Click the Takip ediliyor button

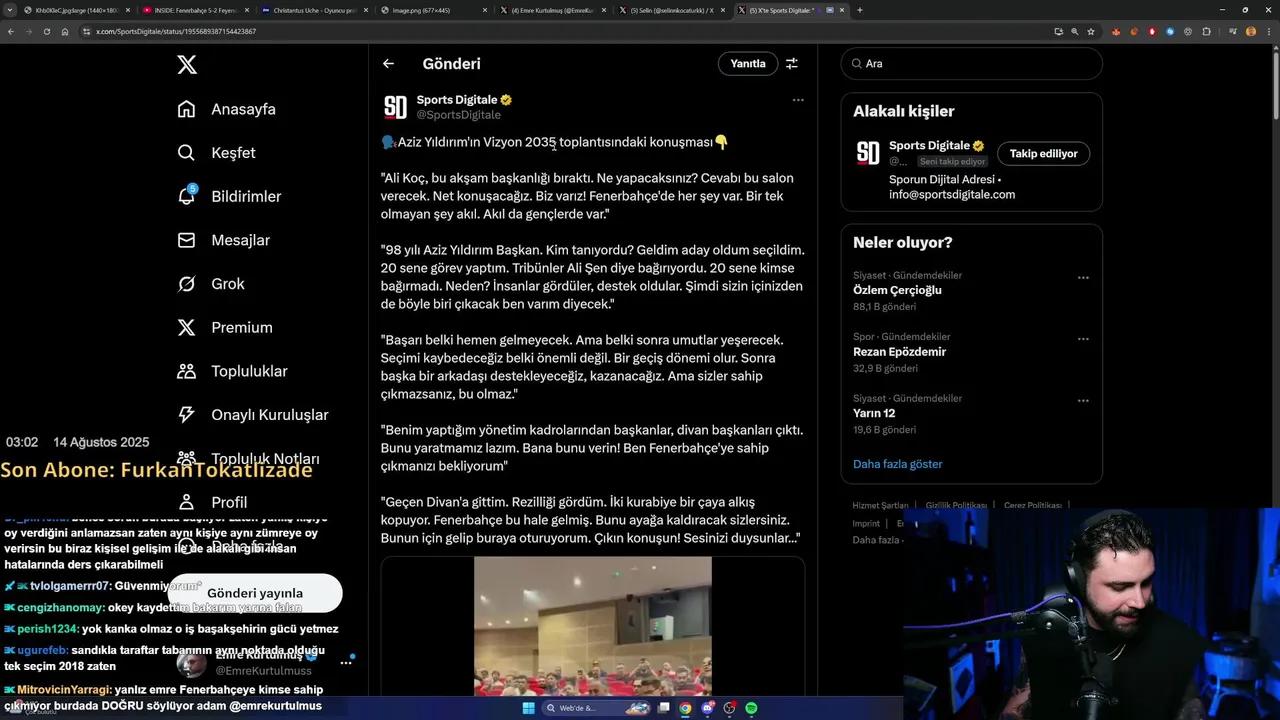(1043, 153)
